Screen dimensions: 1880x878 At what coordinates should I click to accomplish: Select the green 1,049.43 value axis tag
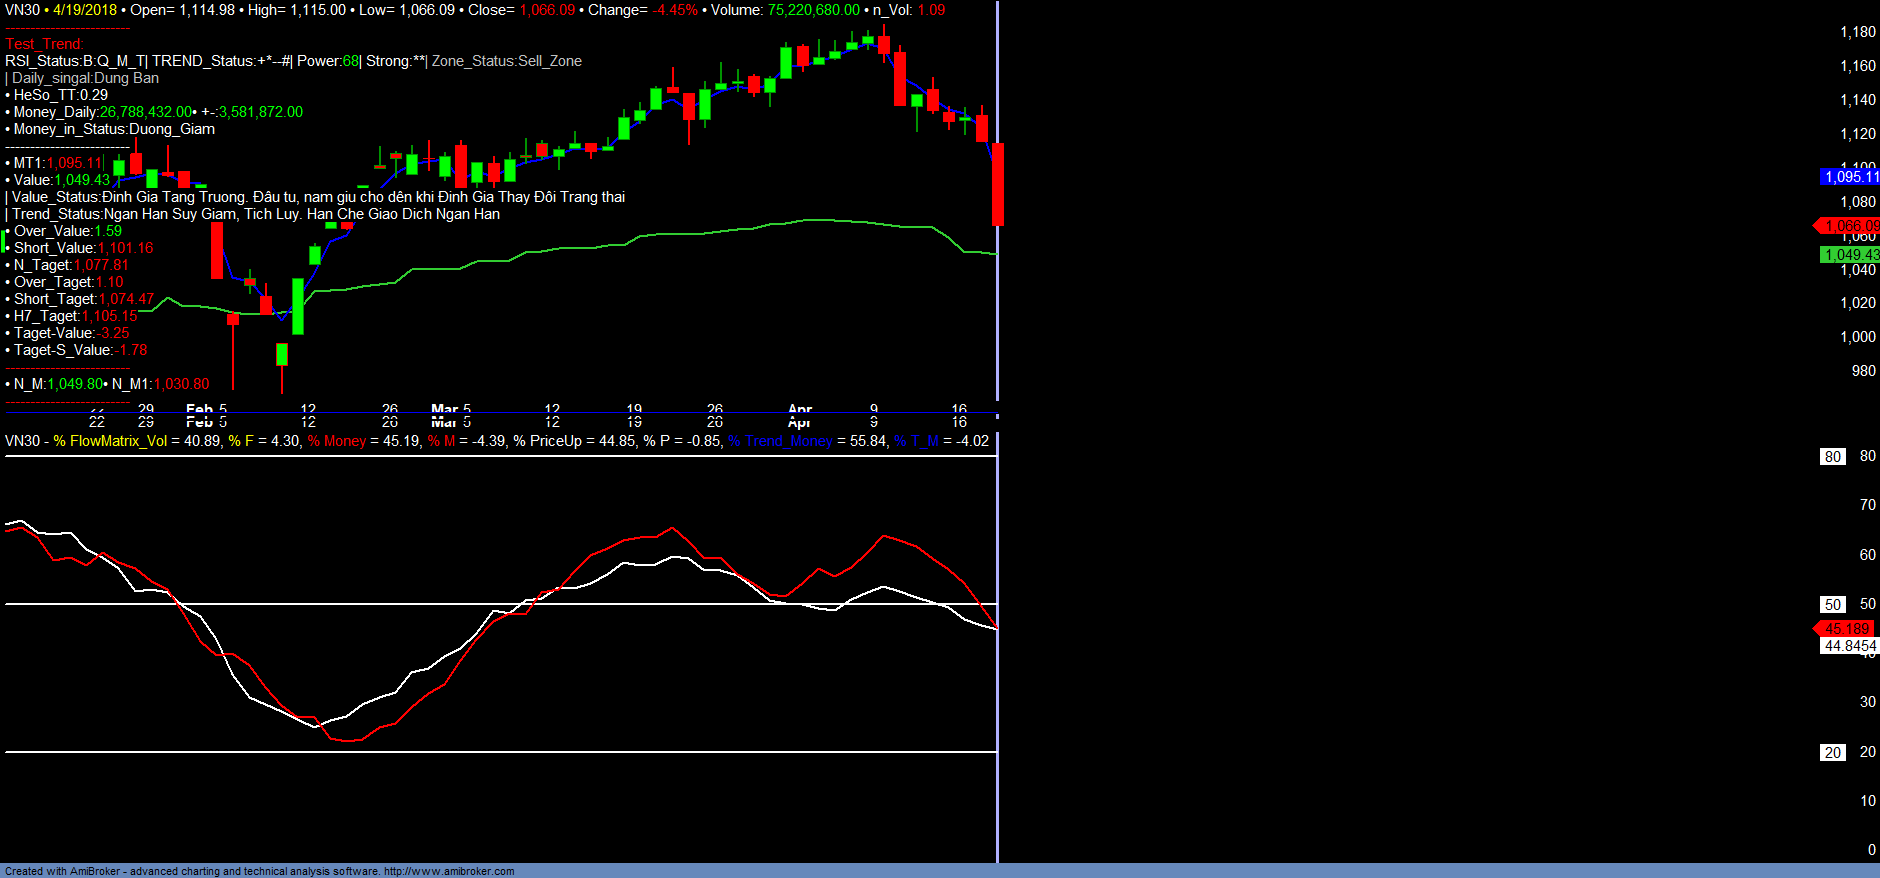tap(1850, 255)
